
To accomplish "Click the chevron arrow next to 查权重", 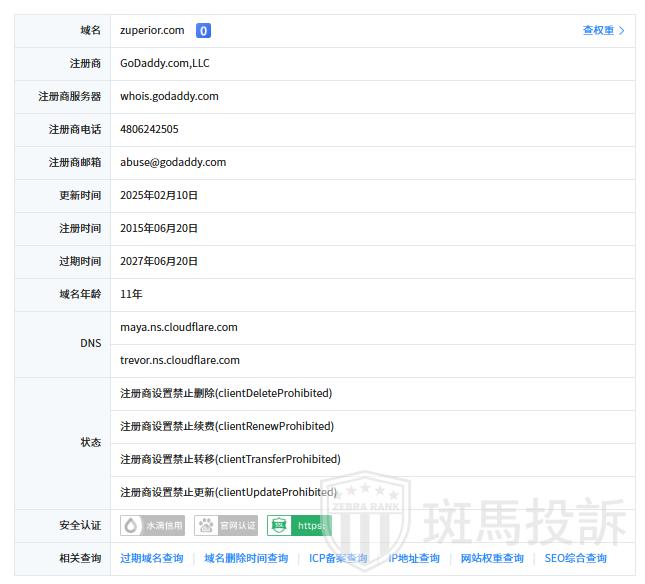I will point(622,31).
